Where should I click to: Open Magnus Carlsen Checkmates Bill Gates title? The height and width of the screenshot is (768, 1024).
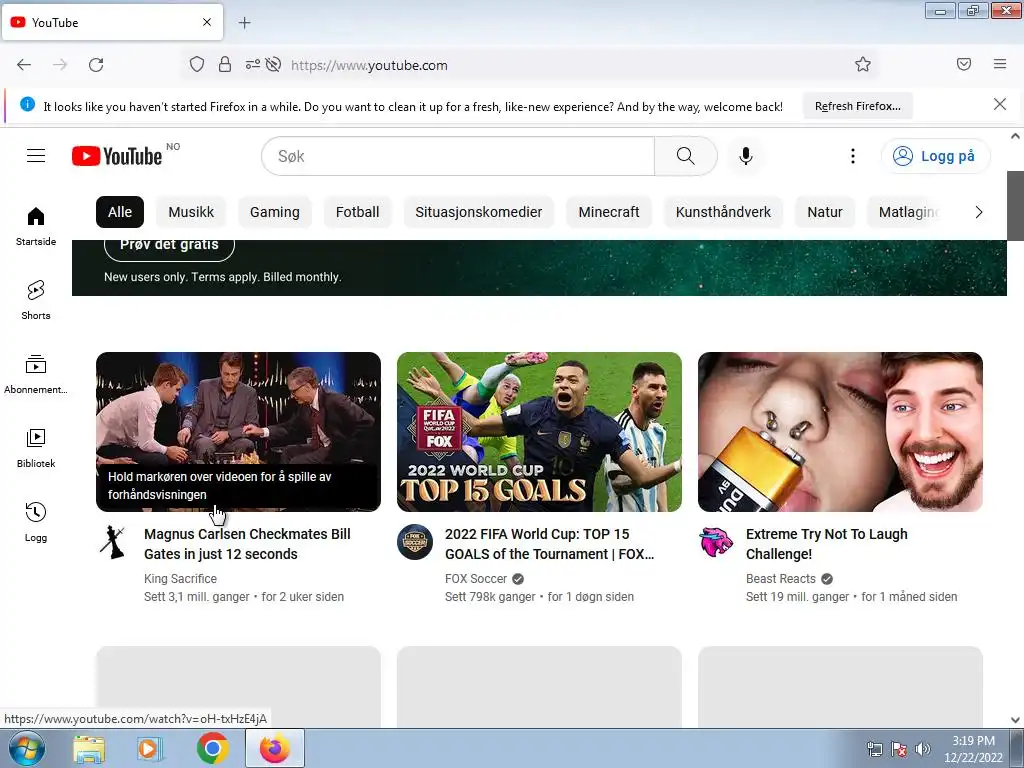247,544
